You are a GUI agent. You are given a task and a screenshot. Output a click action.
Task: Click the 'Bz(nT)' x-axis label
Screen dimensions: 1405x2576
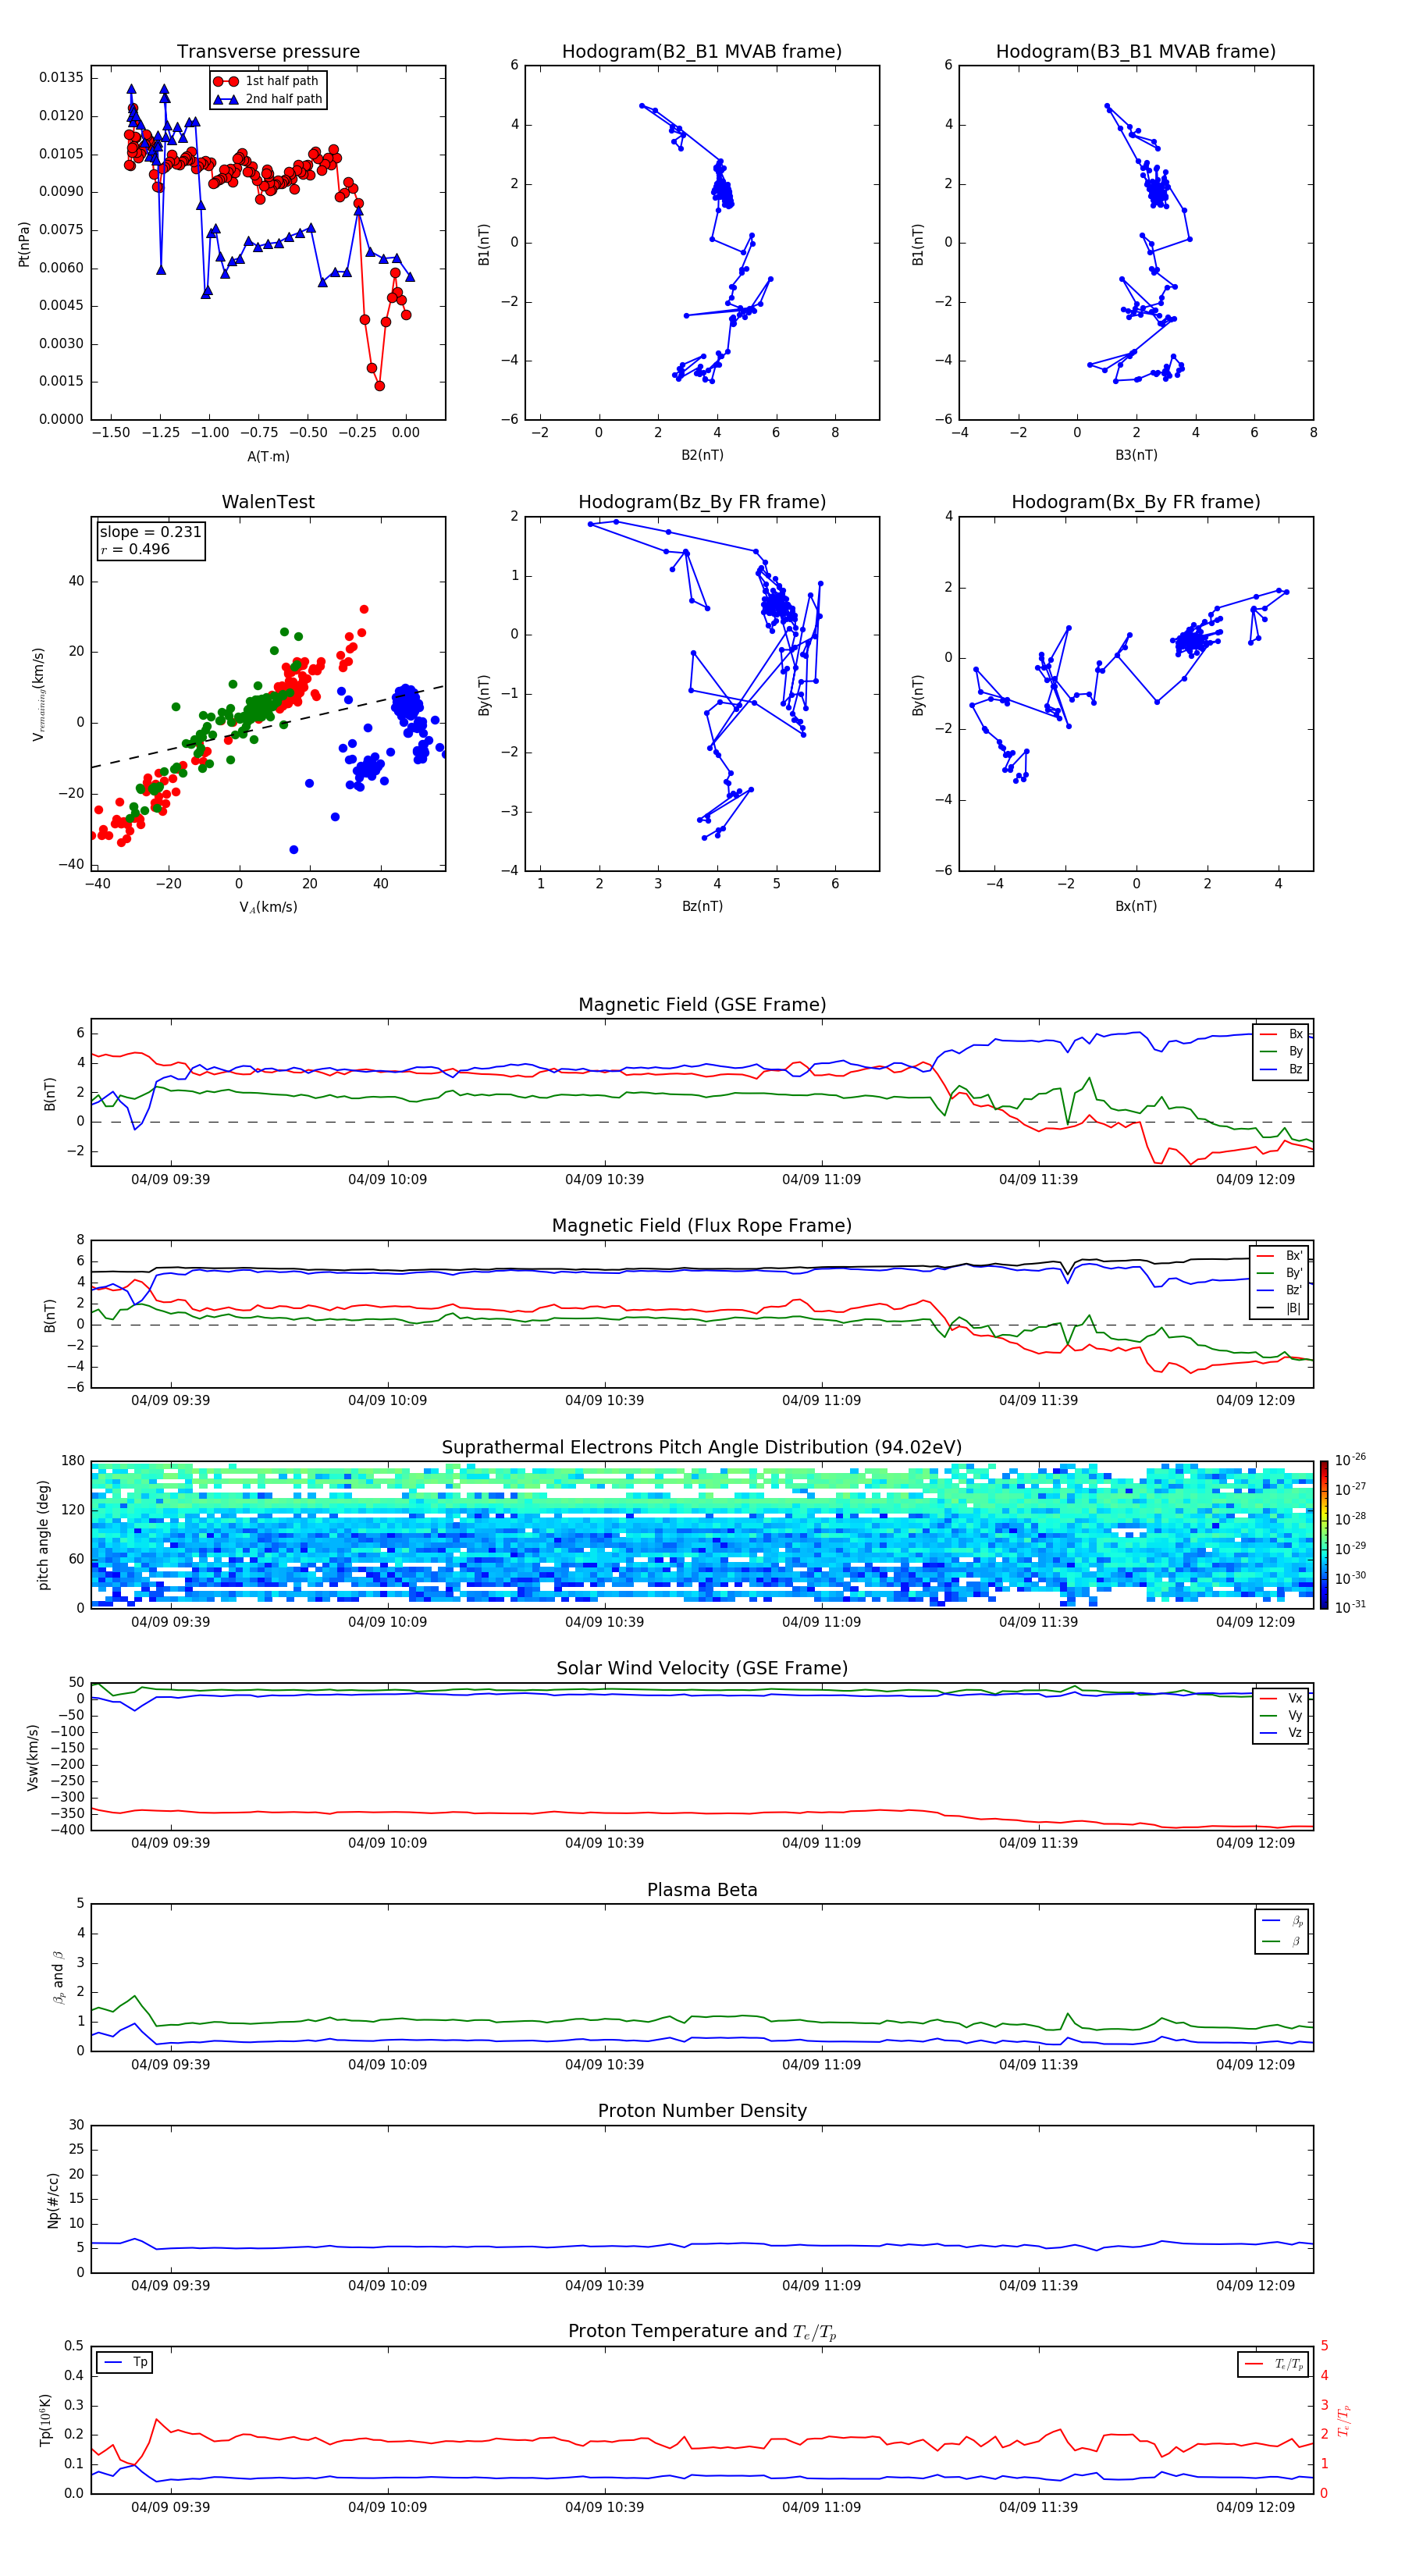(x=702, y=906)
